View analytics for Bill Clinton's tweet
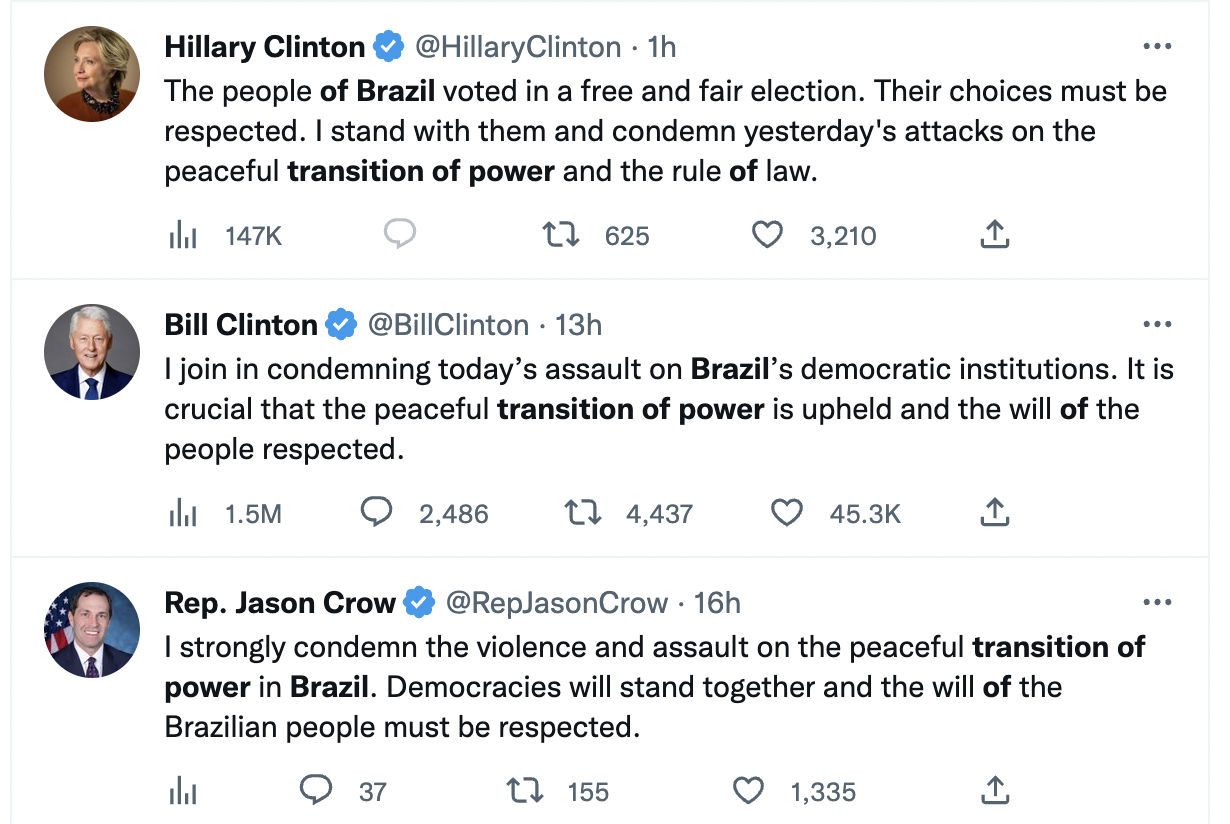Screen dimensions: 1230x824 click(x=181, y=513)
